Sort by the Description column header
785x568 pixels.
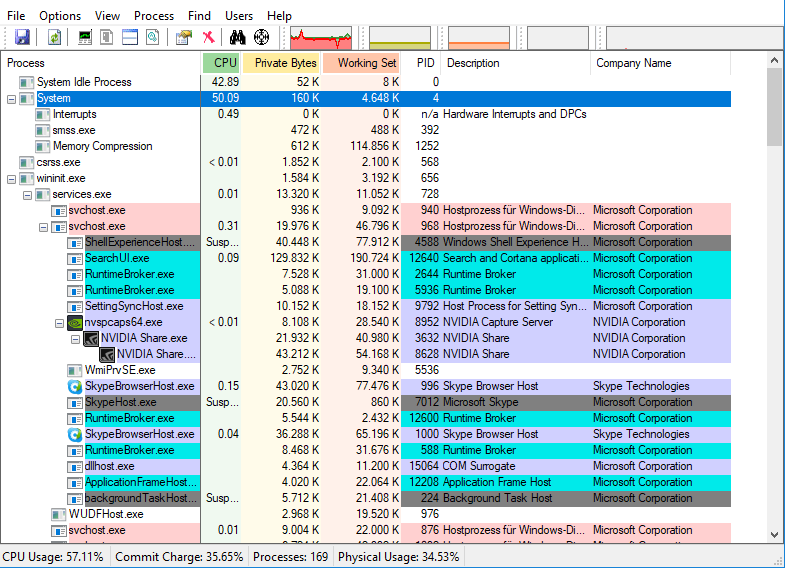(x=516, y=63)
